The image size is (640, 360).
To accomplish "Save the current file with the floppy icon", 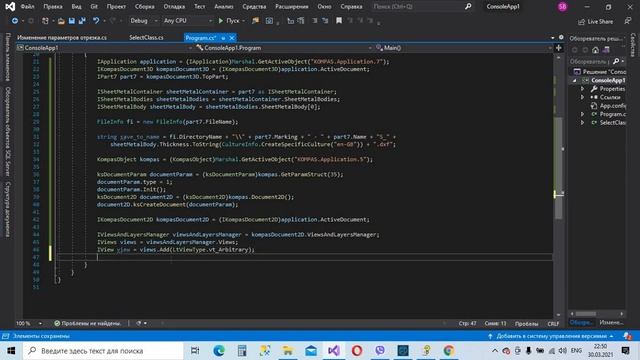I will tap(71, 20).
